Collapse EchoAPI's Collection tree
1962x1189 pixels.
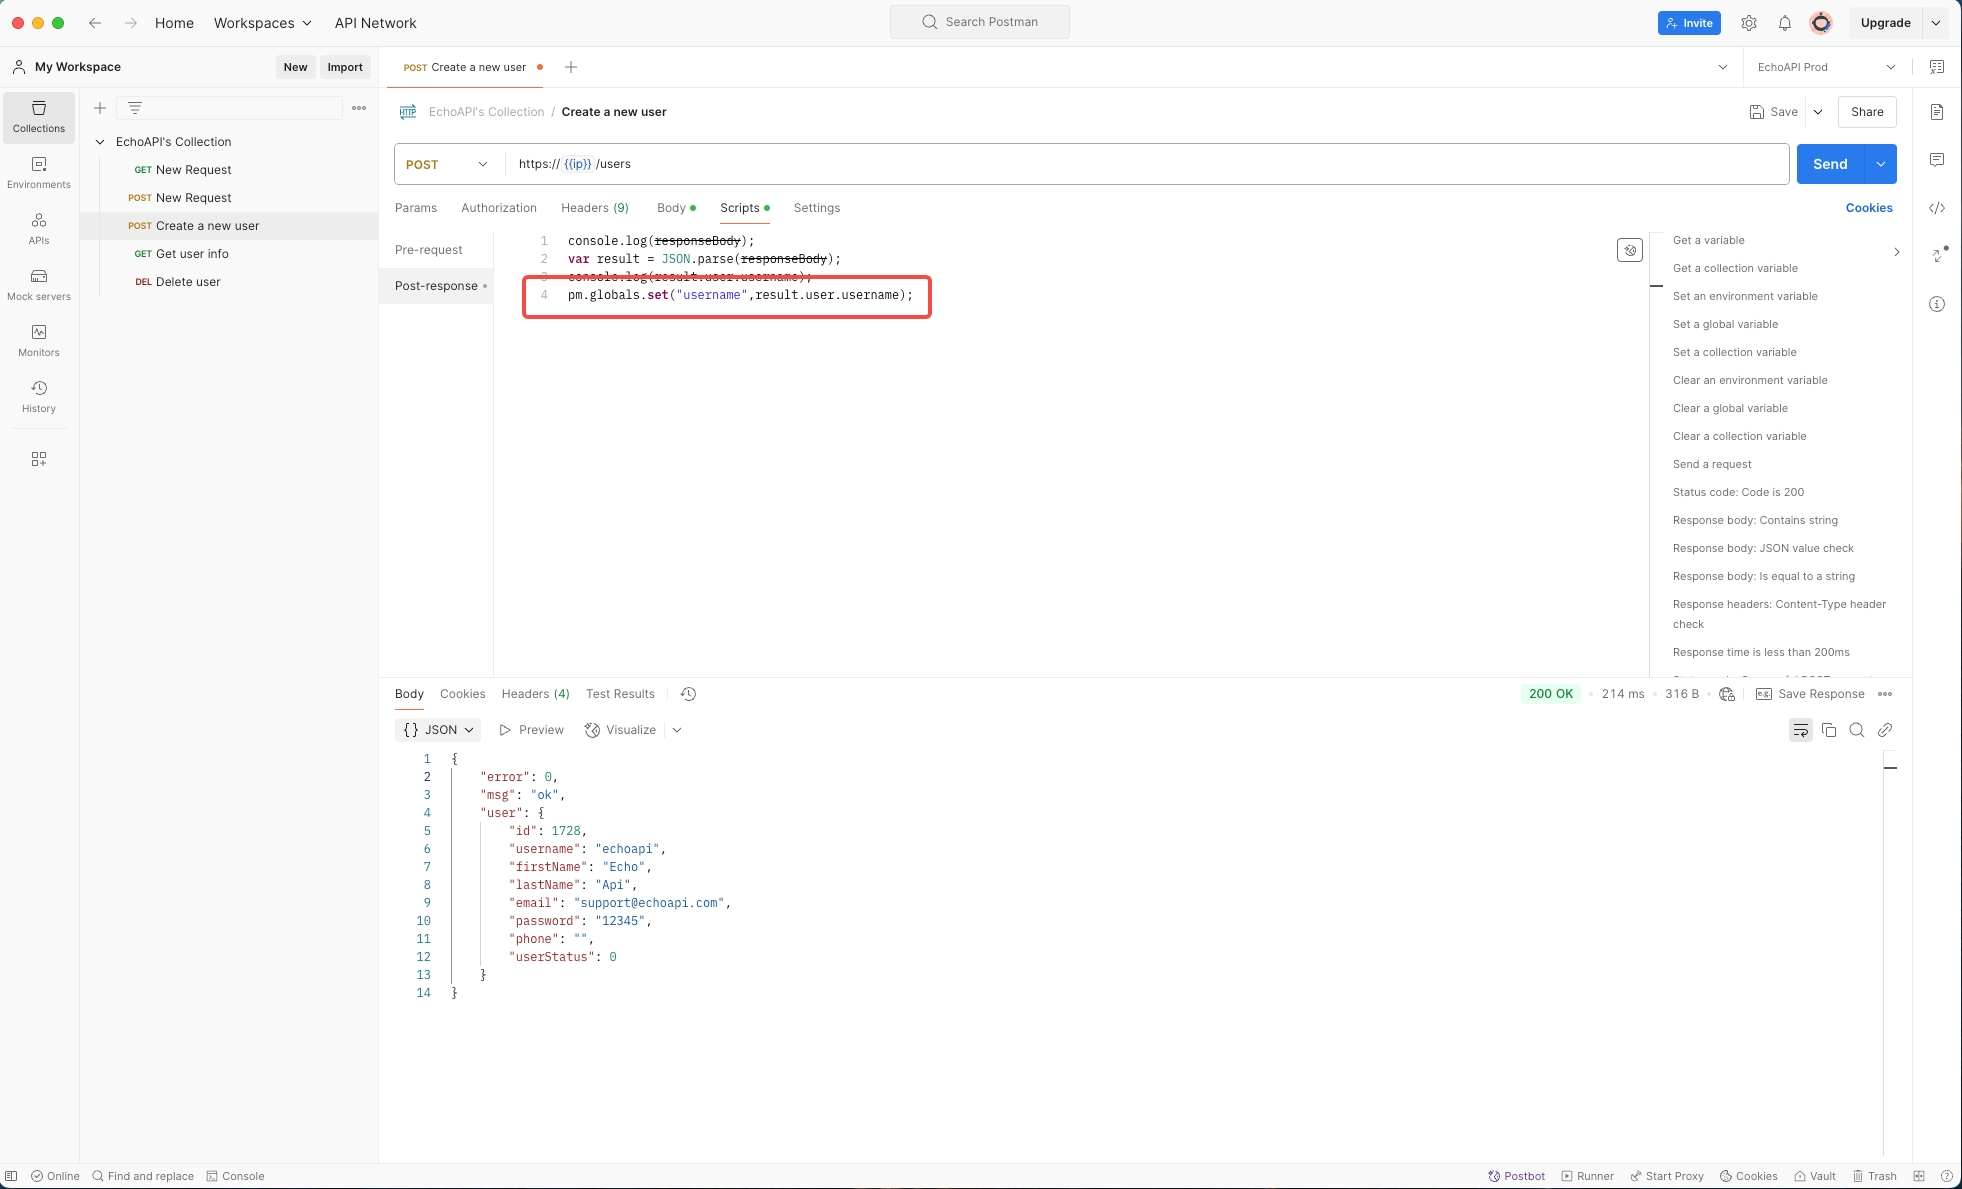(100, 142)
